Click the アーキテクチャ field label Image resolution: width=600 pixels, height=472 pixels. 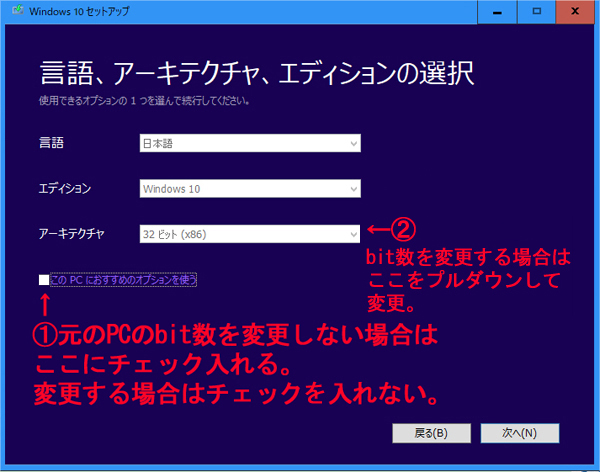tap(72, 234)
